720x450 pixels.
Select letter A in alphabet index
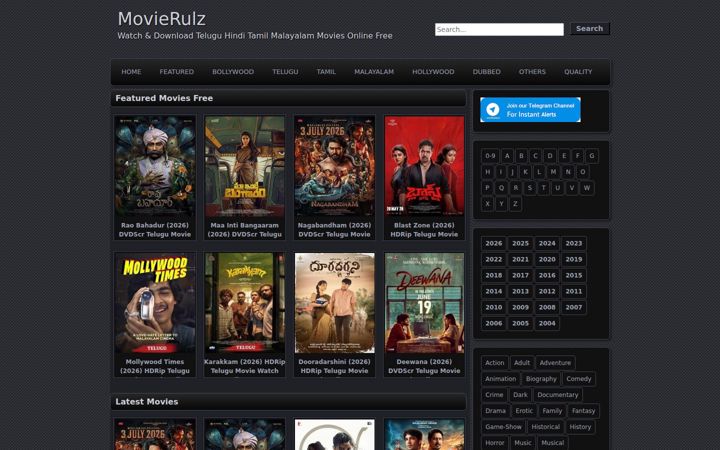click(x=507, y=156)
